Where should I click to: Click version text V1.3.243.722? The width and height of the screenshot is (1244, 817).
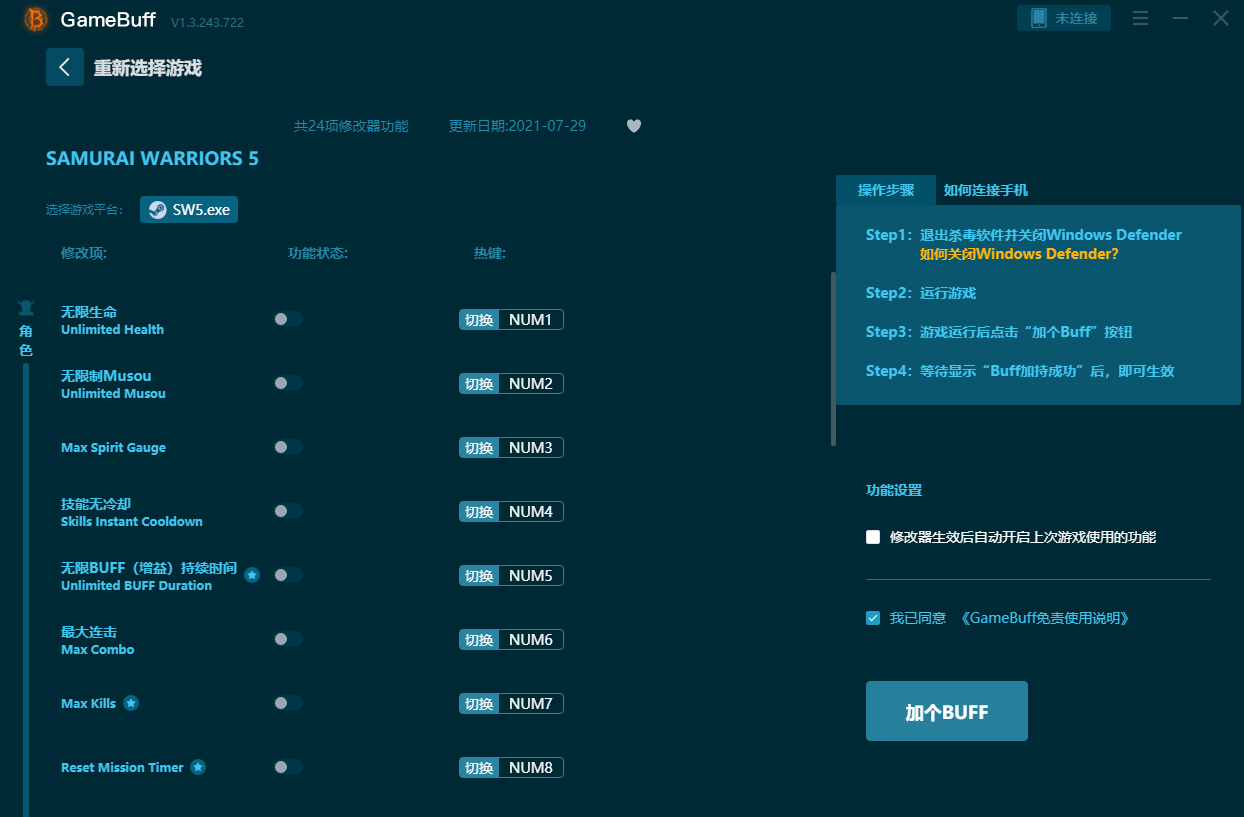pyautogui.click(x=207, y=22)
